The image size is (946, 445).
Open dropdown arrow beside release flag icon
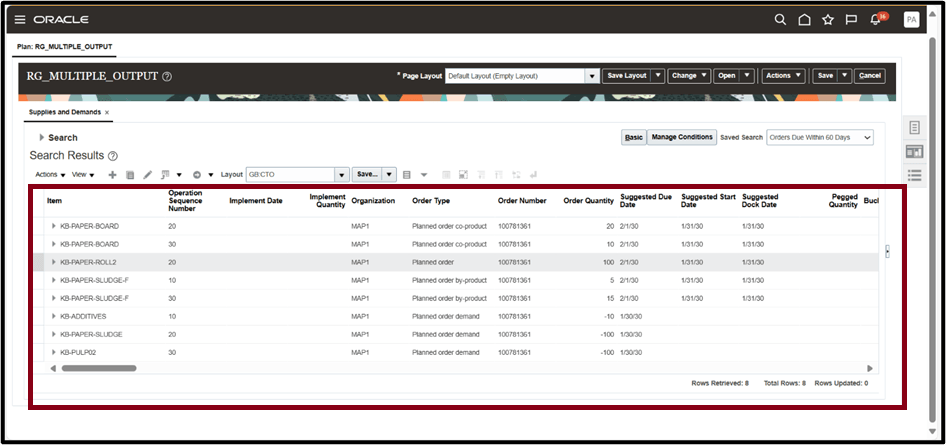[x=179, y=175]
